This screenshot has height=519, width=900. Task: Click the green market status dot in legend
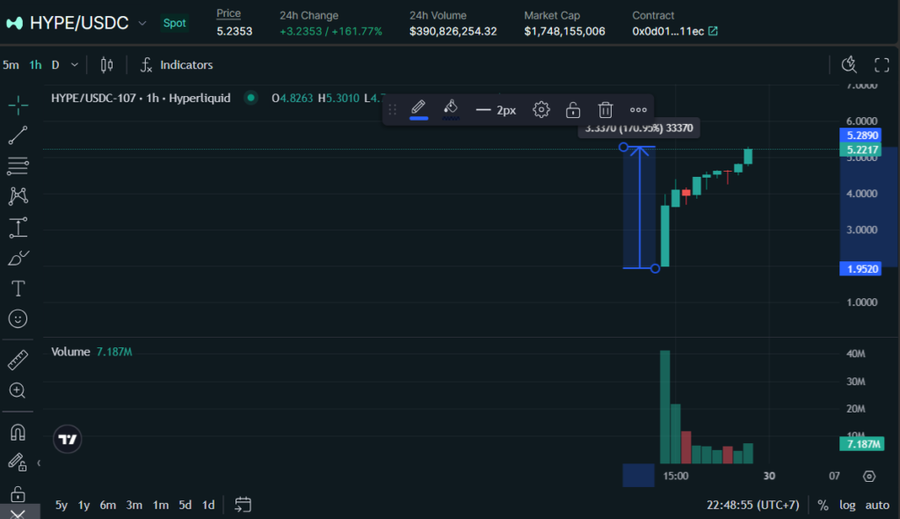[x=251, y=98]
